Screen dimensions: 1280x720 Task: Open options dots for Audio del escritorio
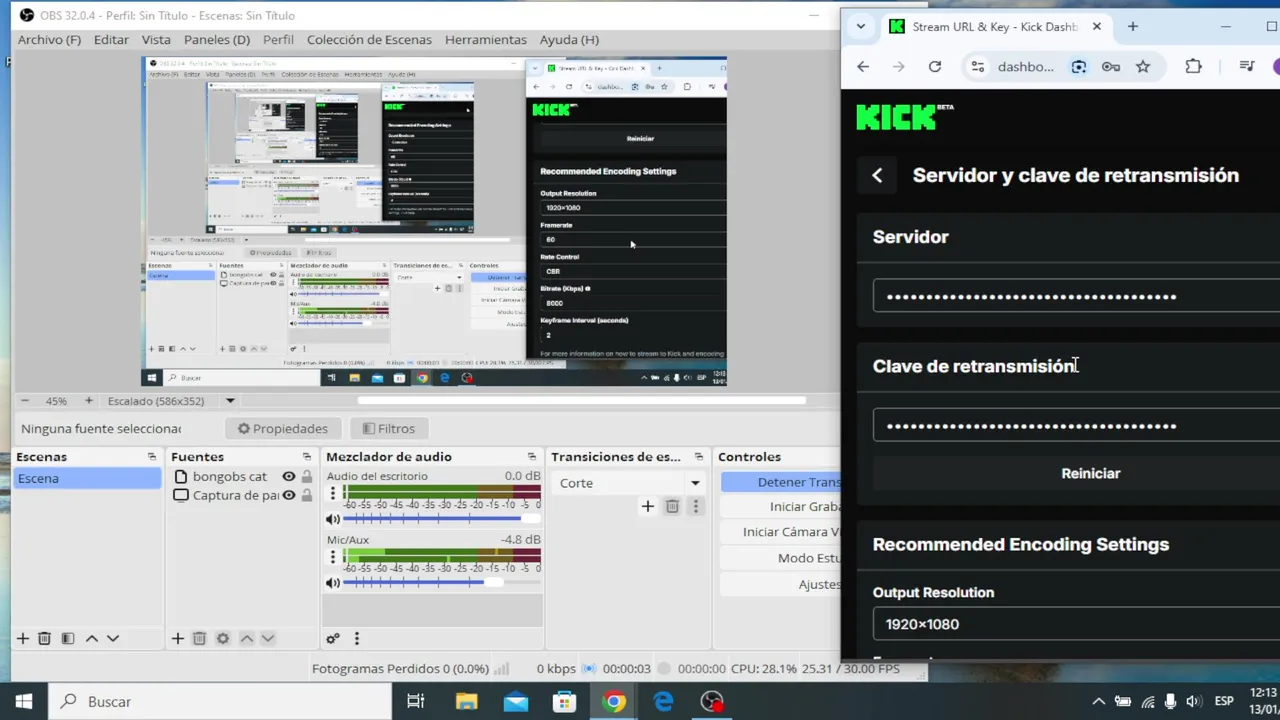click(333, 494)
